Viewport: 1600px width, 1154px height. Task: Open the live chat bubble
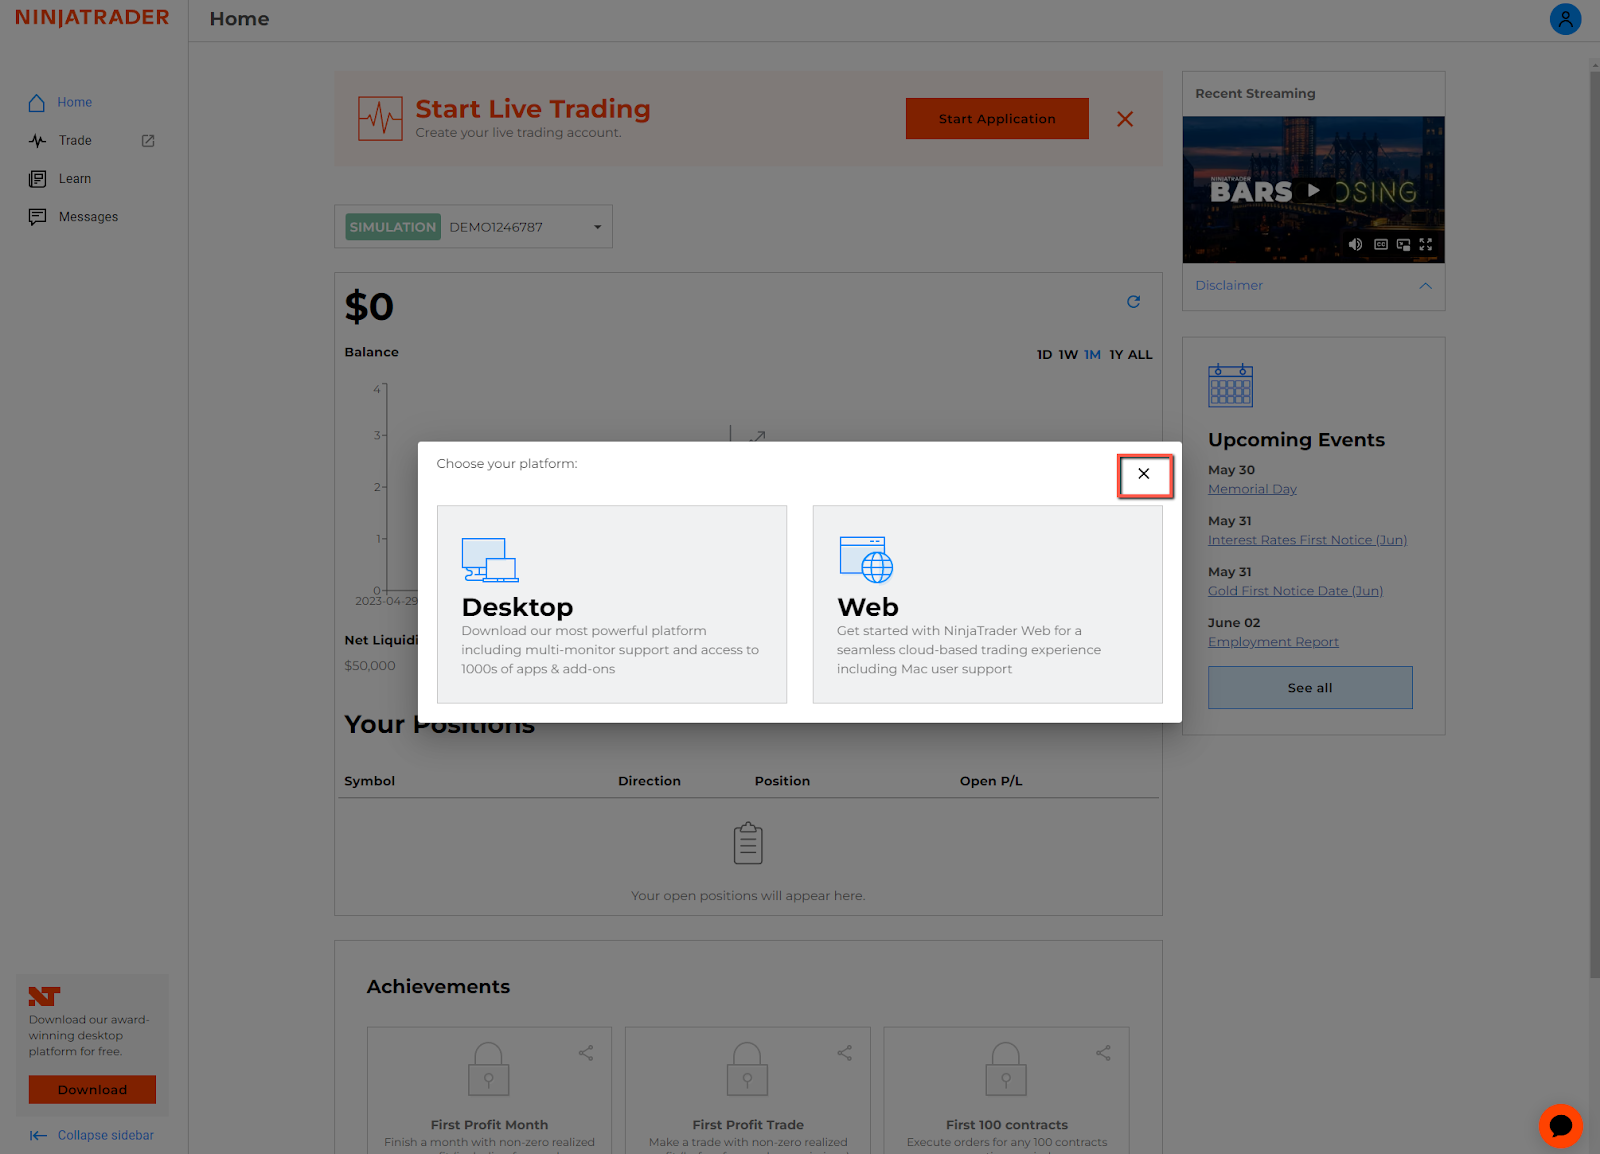(1561, 1126)
